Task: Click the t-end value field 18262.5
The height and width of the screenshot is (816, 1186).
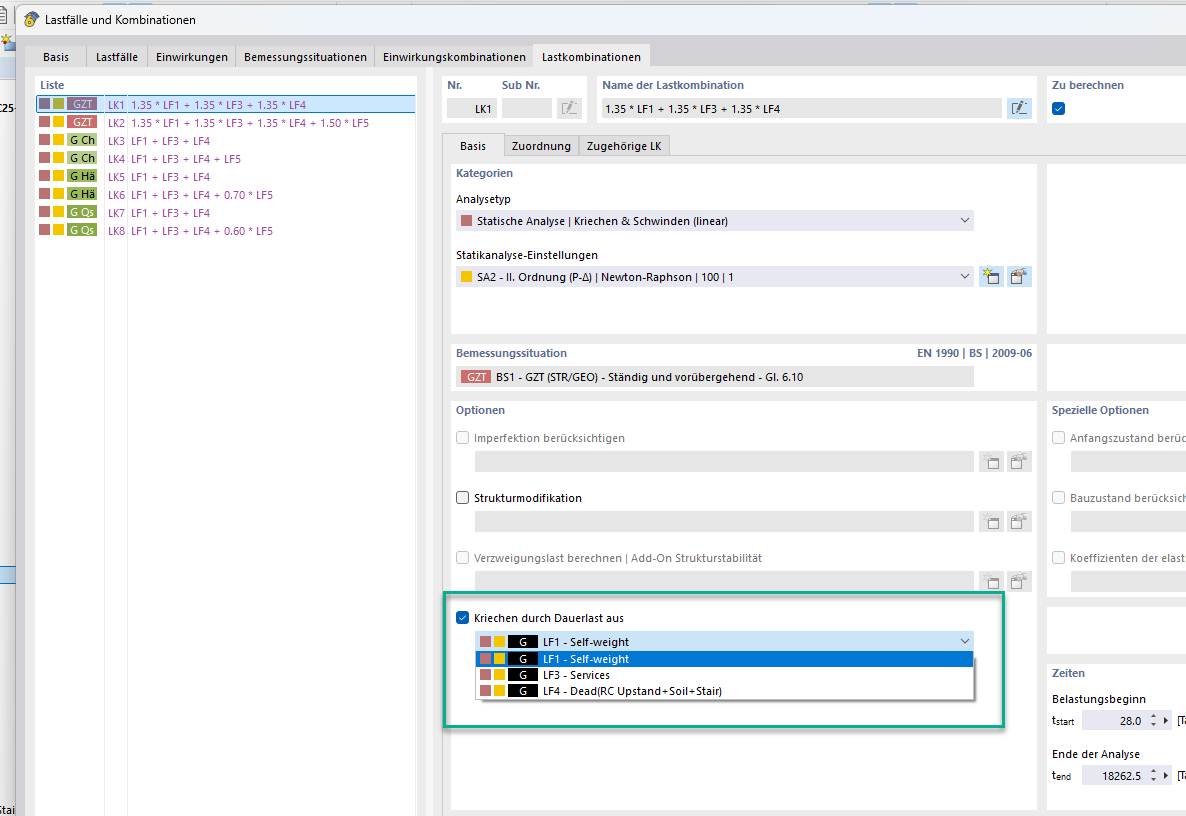Action: coord(1114,775)
